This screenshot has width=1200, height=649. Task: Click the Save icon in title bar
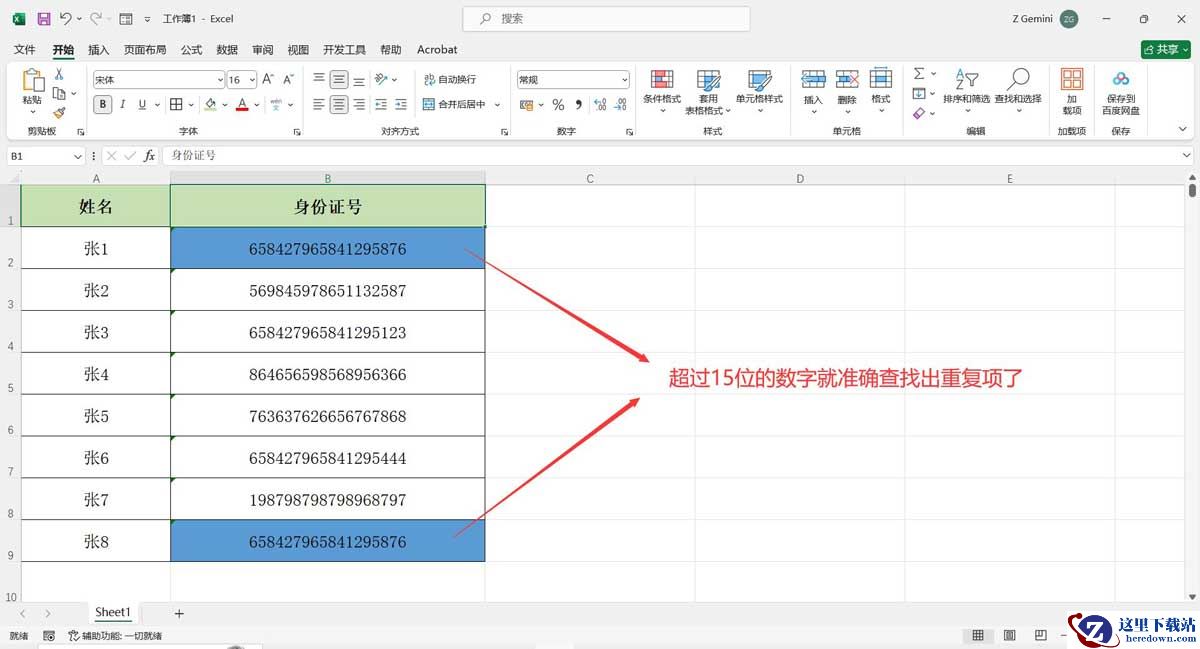click(x=43, y=19)
